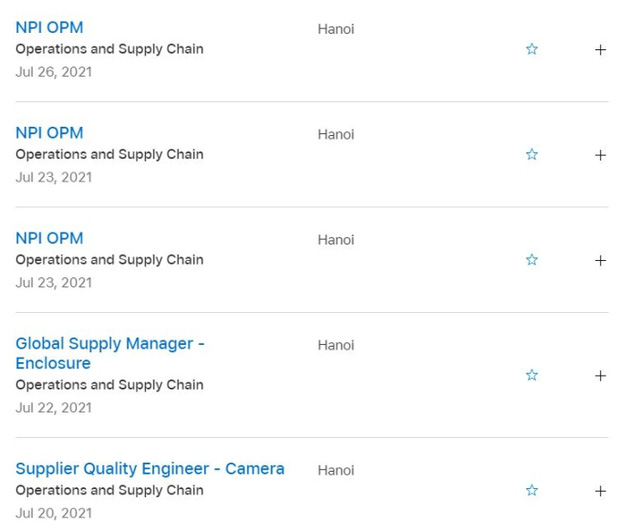Image resolution: width=620 pixels, height=531 pixels.
Task: Expand details of second Jul 23 NPI OPM row
Action: coord(600,260)
